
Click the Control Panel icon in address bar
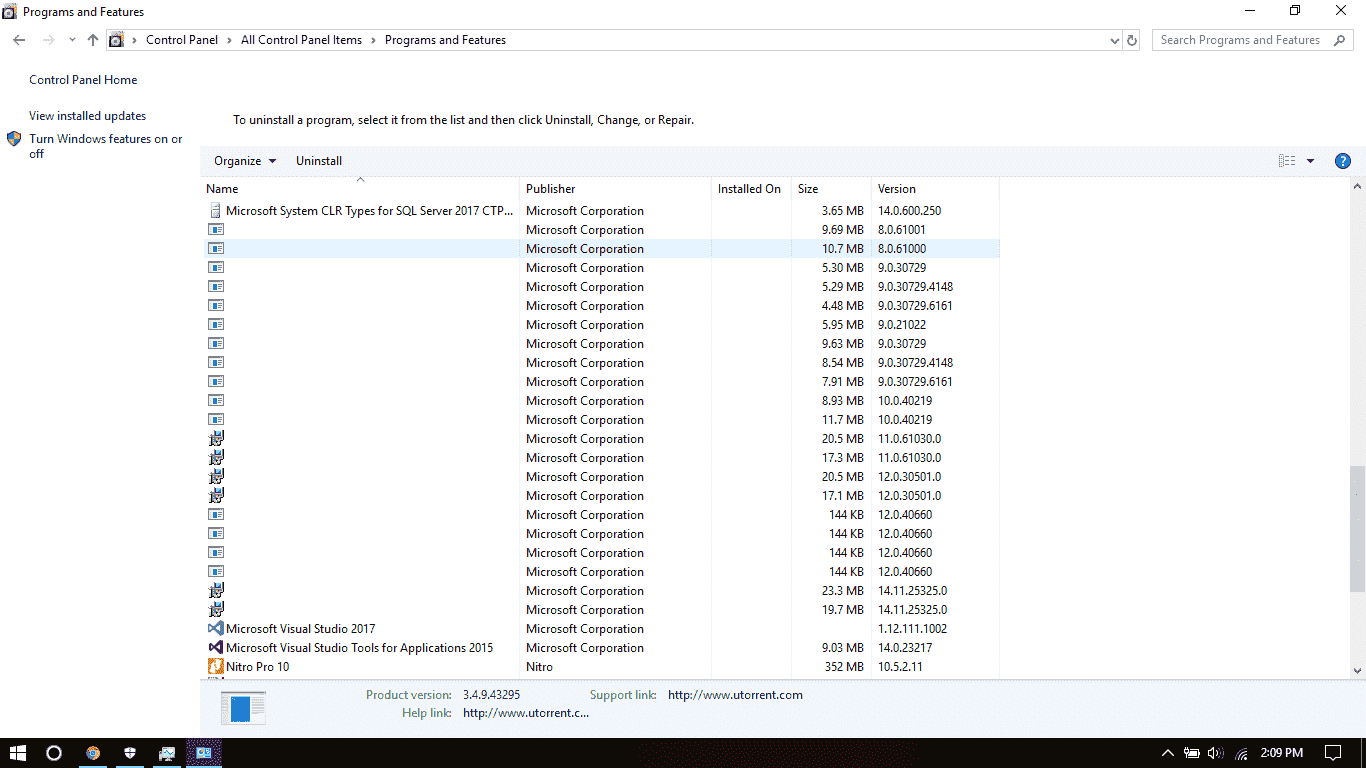(x=116, y=40)
